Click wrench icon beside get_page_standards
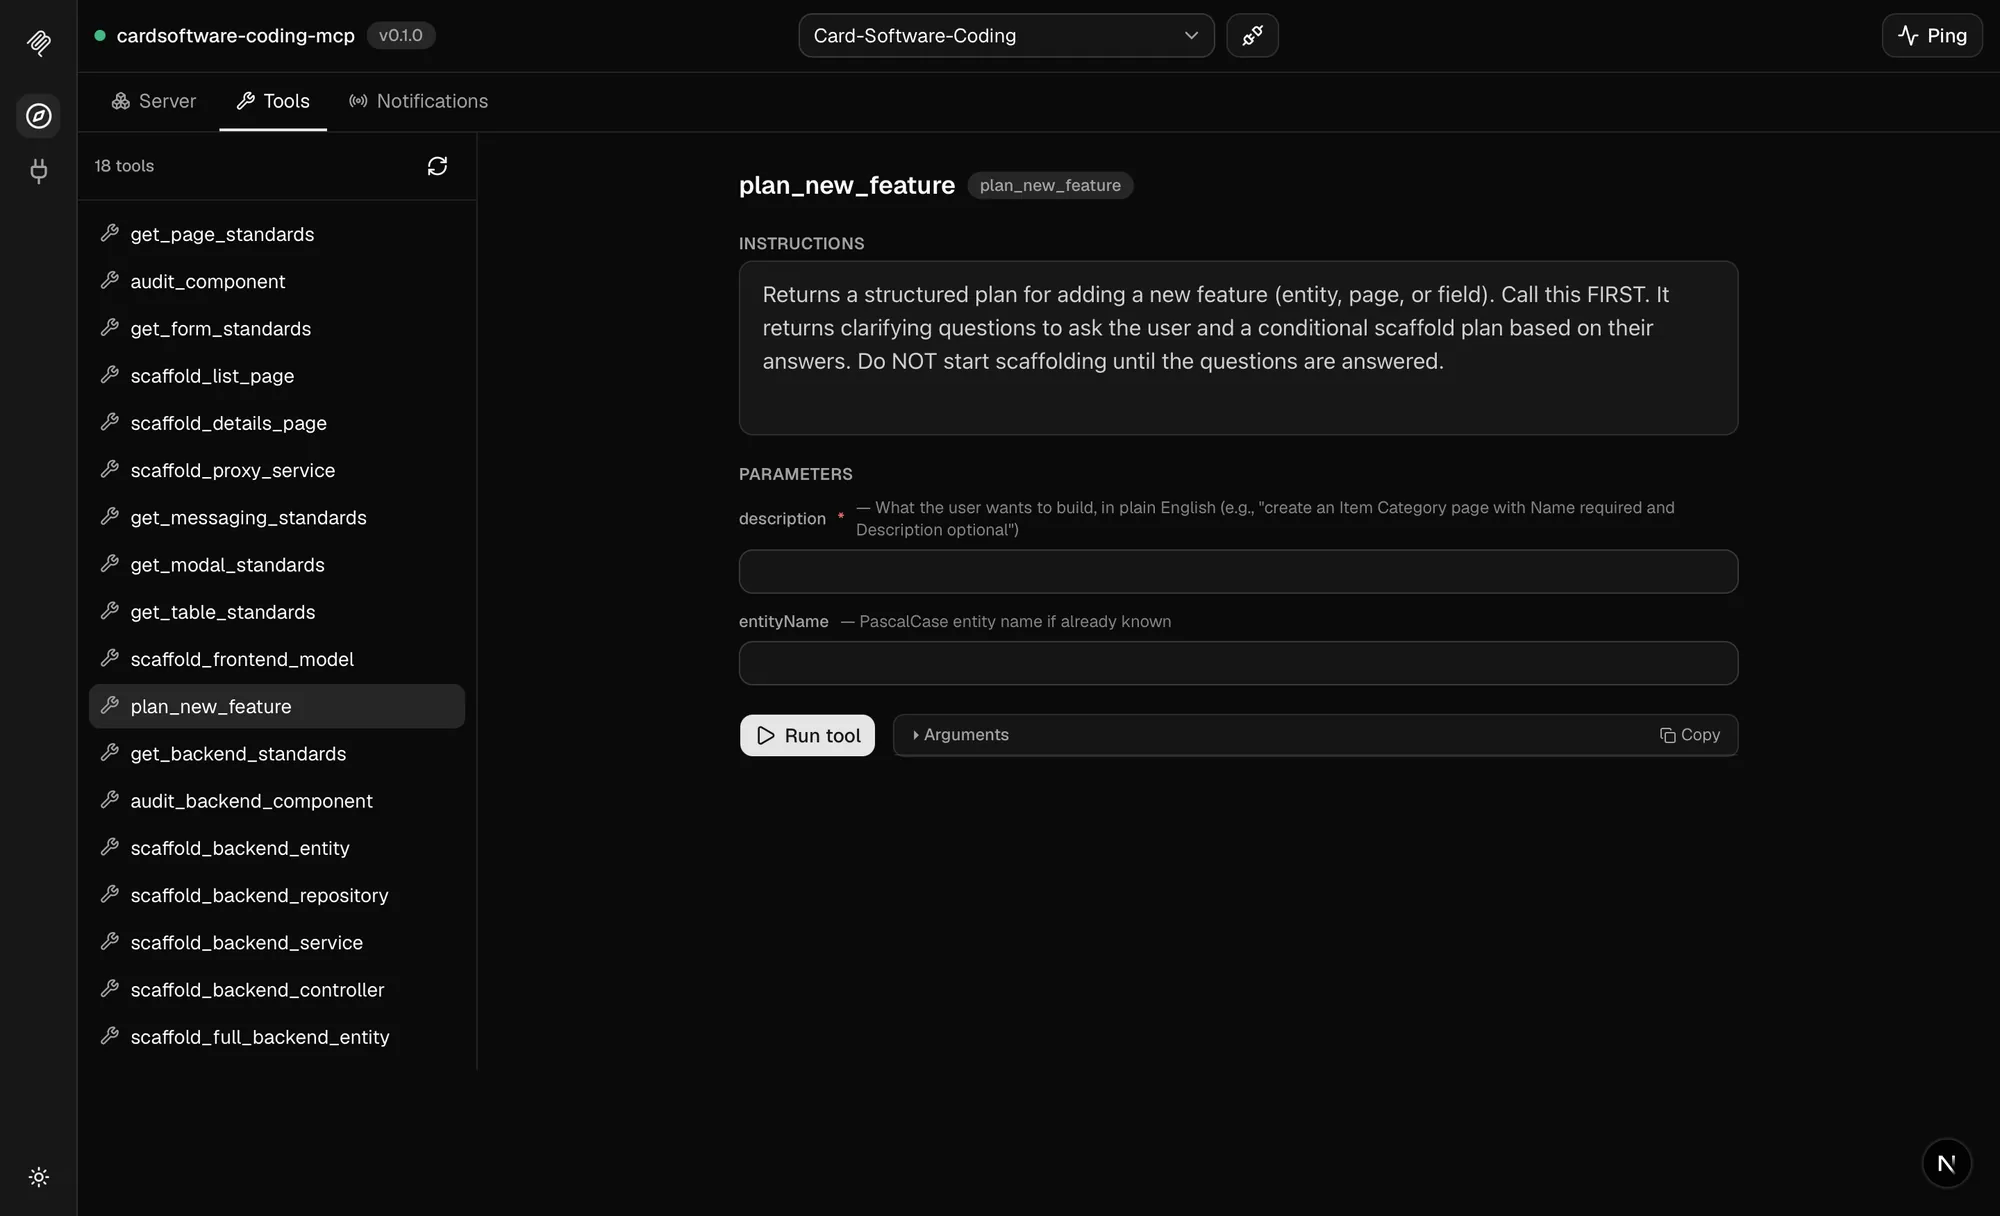The height and width of the screenshot is (1216, 2000). (110, 233)
